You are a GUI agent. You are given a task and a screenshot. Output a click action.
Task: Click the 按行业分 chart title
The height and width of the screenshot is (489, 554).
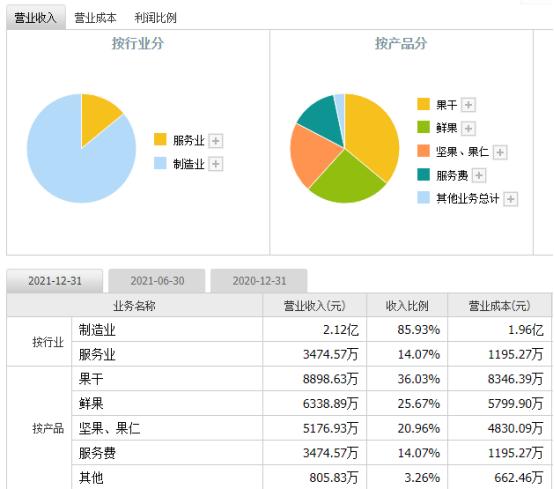[x=137, y=43]
